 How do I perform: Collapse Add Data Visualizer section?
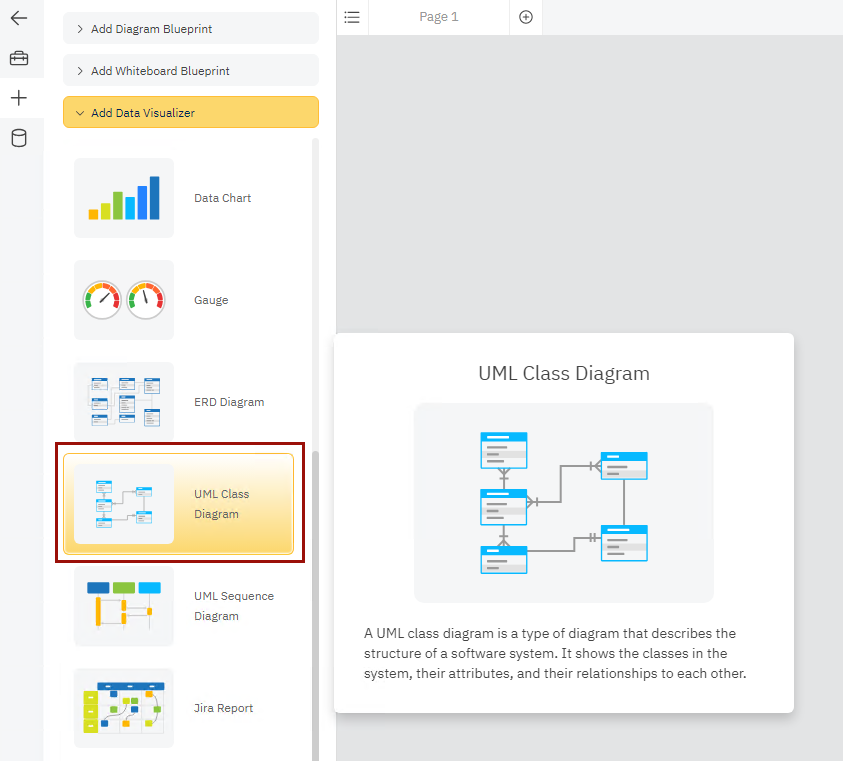coord(191,113)
